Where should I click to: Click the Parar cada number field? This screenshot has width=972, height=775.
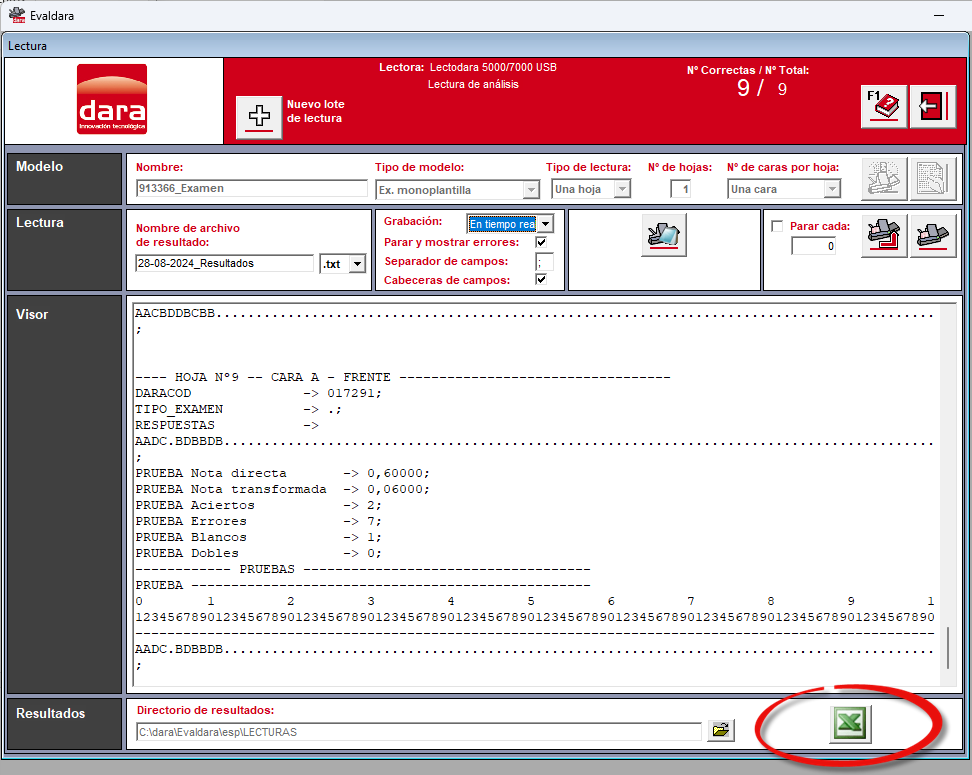coord(814,246)
